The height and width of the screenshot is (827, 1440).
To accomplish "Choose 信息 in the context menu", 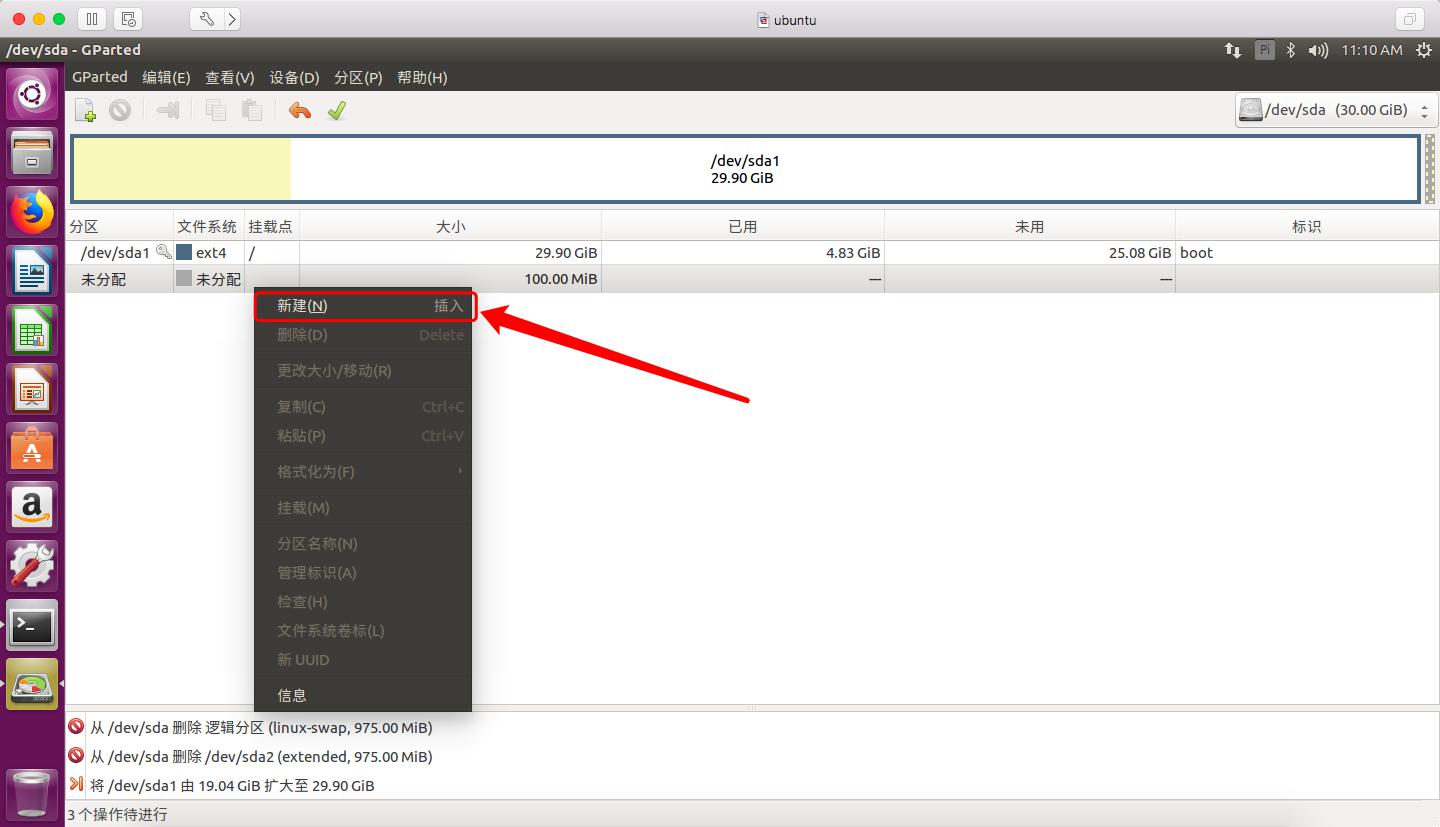I will 362,695.
